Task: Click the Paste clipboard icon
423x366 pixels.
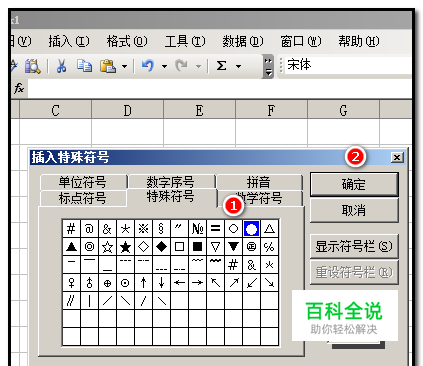Action: [108, 66]
